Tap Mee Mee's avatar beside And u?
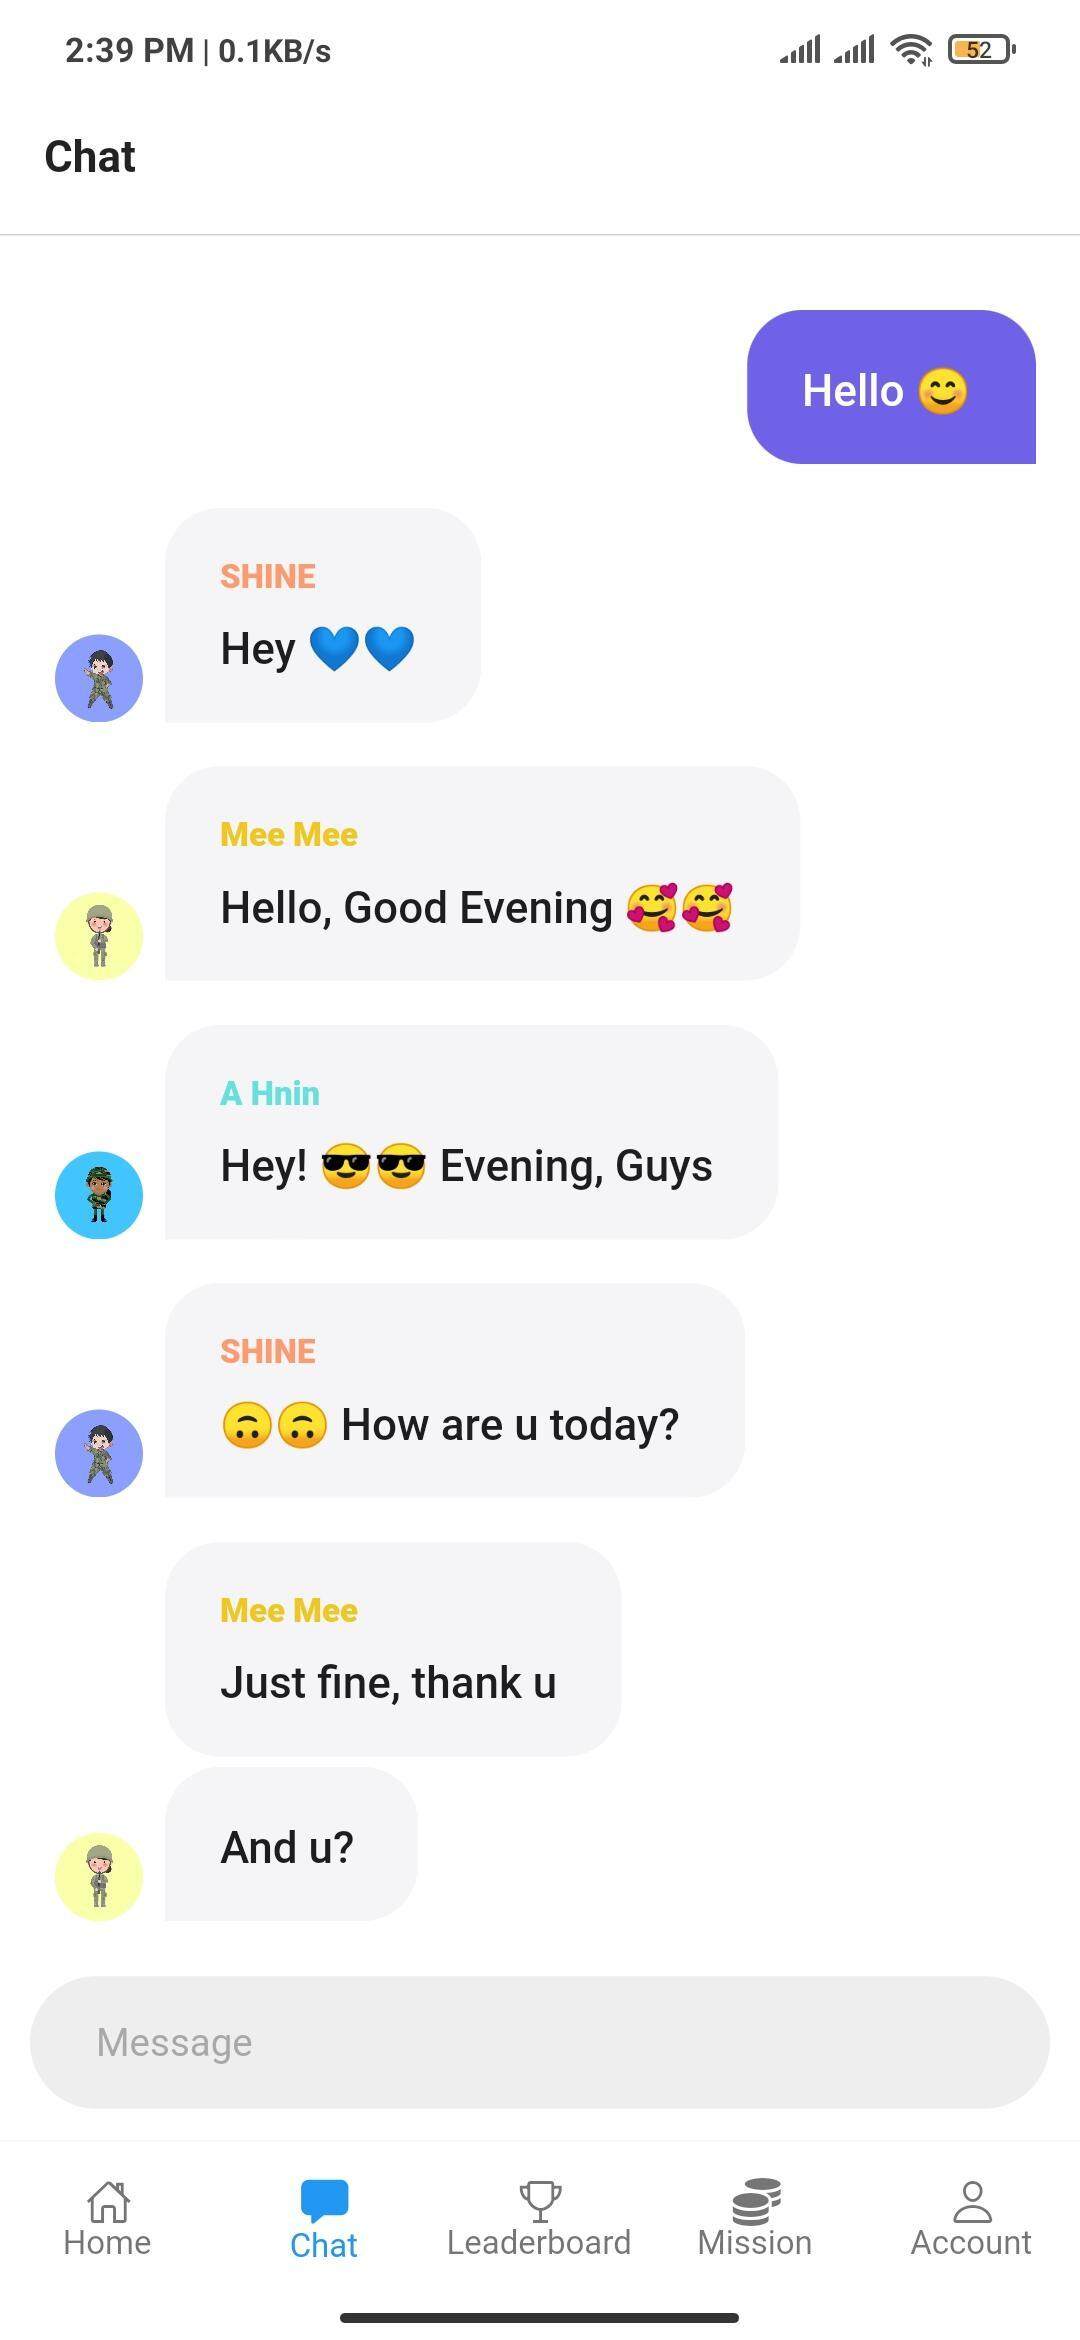This screenshot has width=1080, height=2340. 99,1877
